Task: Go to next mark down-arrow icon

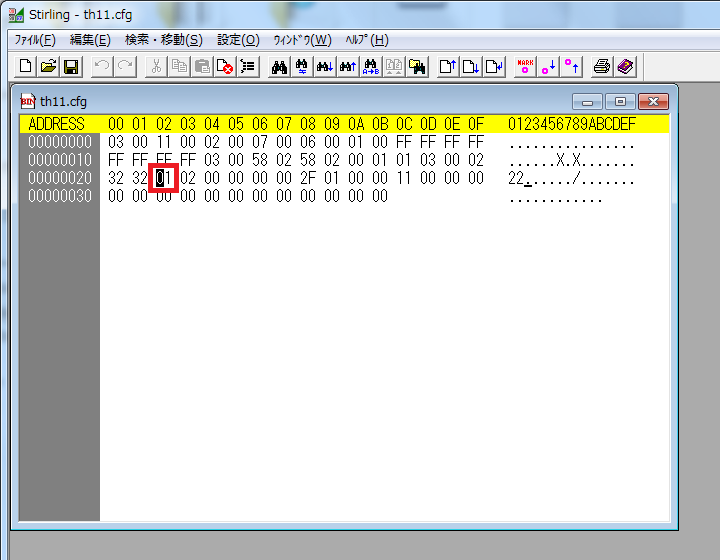Action: (x=548, y=67)
